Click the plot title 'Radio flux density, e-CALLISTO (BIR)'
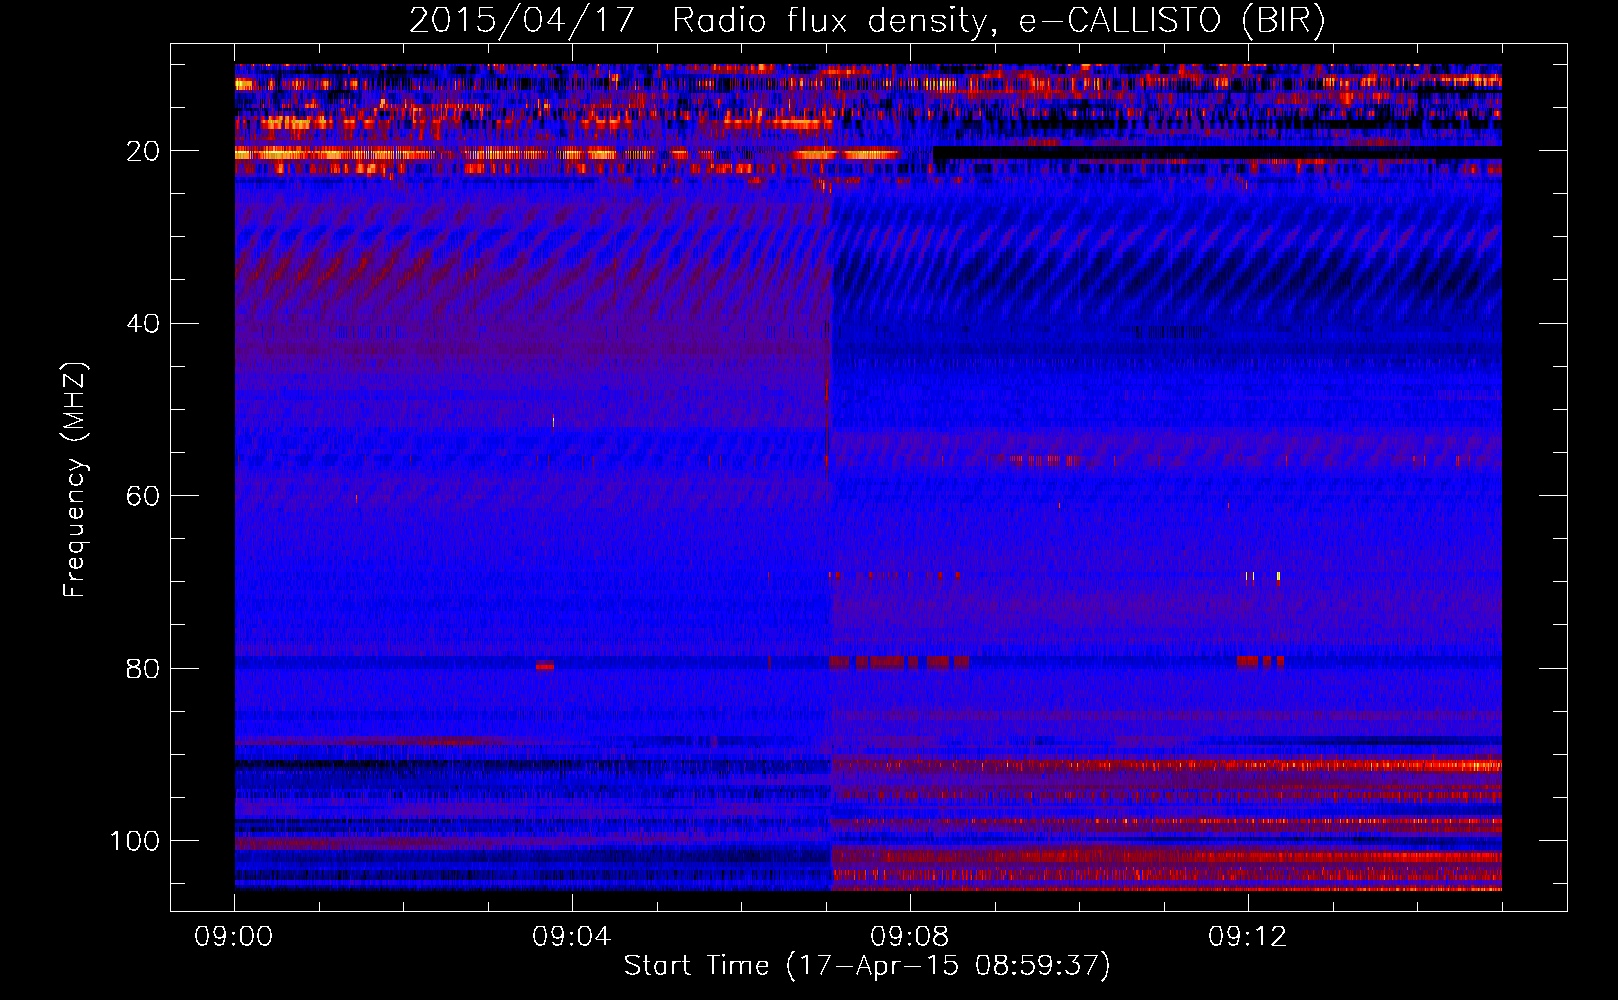This screenshot has height=1000, width=1618. click(998, 21)
